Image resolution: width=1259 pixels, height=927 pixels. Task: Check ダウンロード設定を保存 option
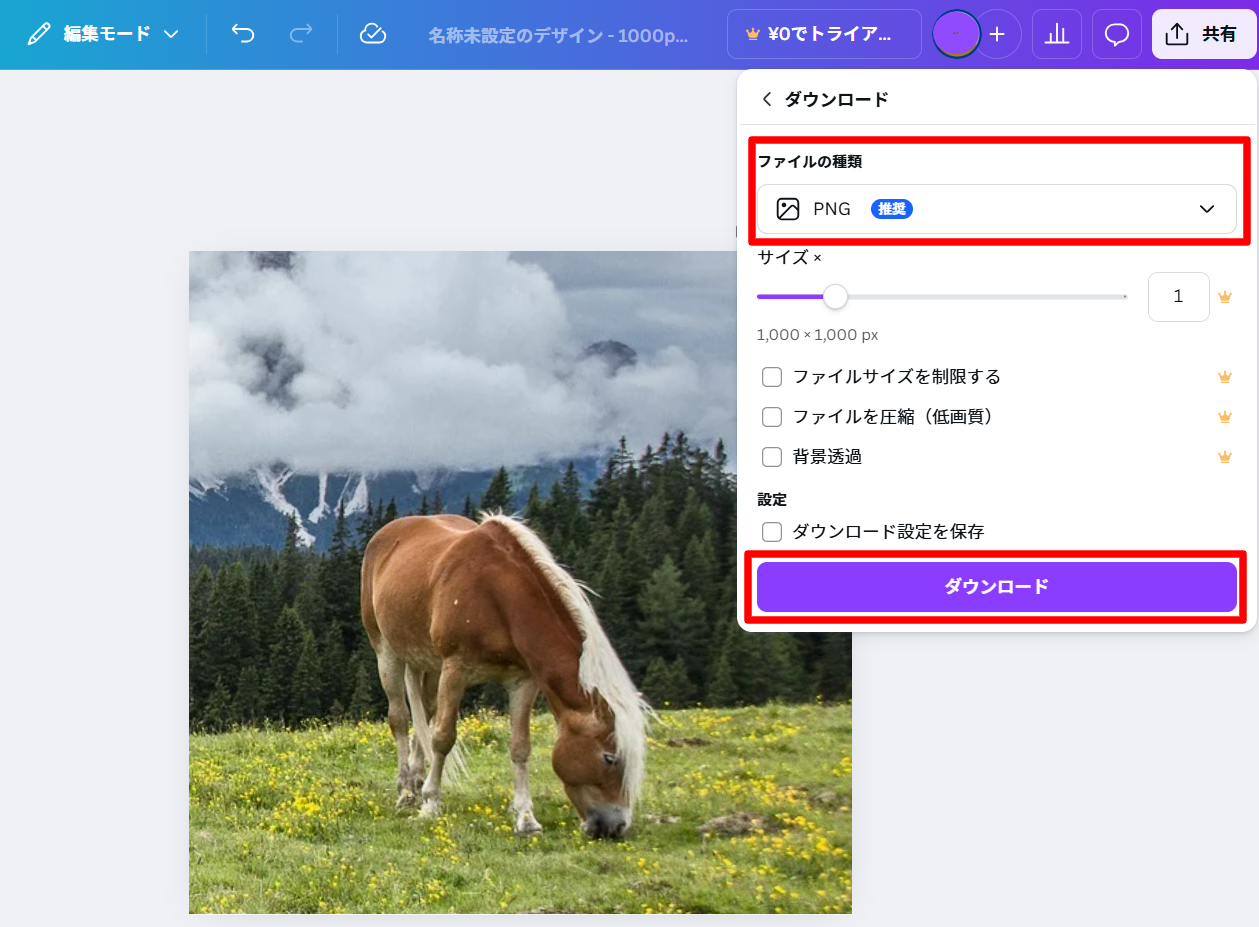pyautogui.click(x=772, y=532)
